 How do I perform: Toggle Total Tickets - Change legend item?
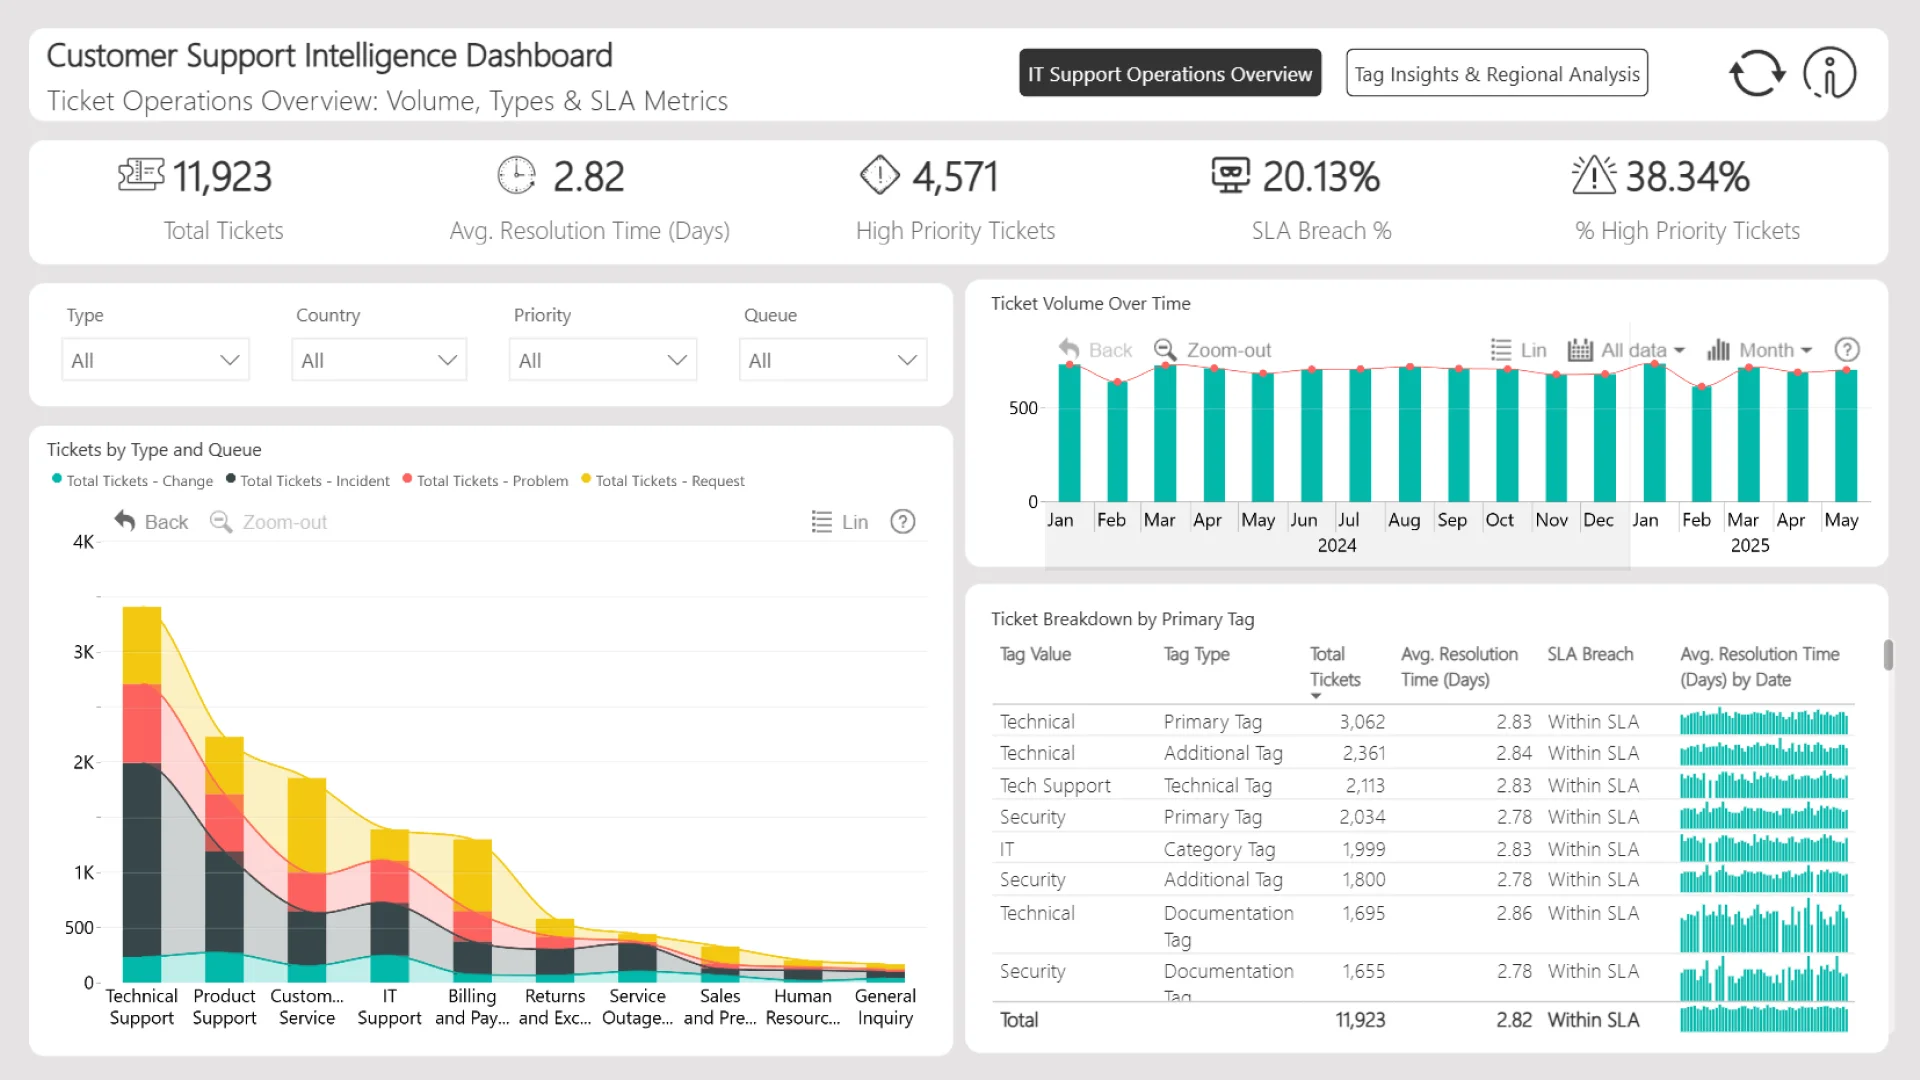pos(132,481)
